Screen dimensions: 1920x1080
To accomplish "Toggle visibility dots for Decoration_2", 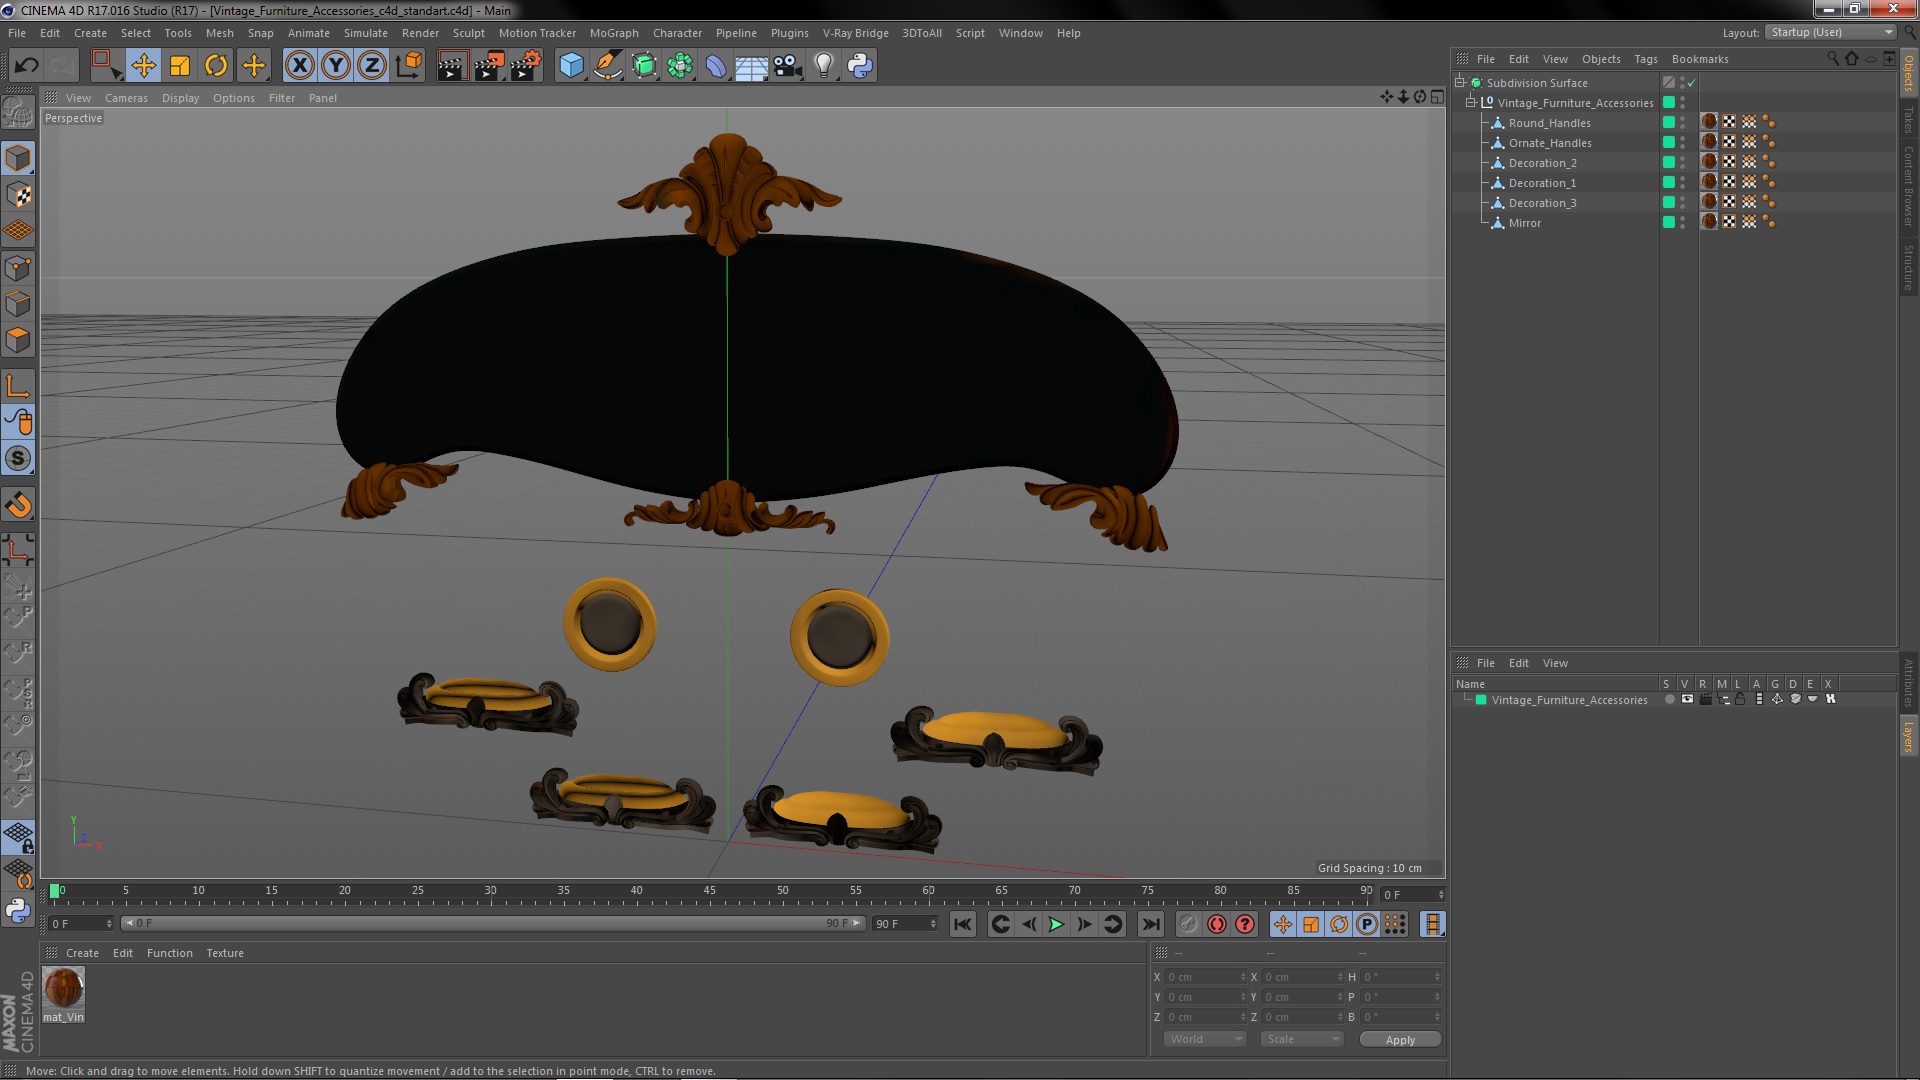I will point(1682,162).
